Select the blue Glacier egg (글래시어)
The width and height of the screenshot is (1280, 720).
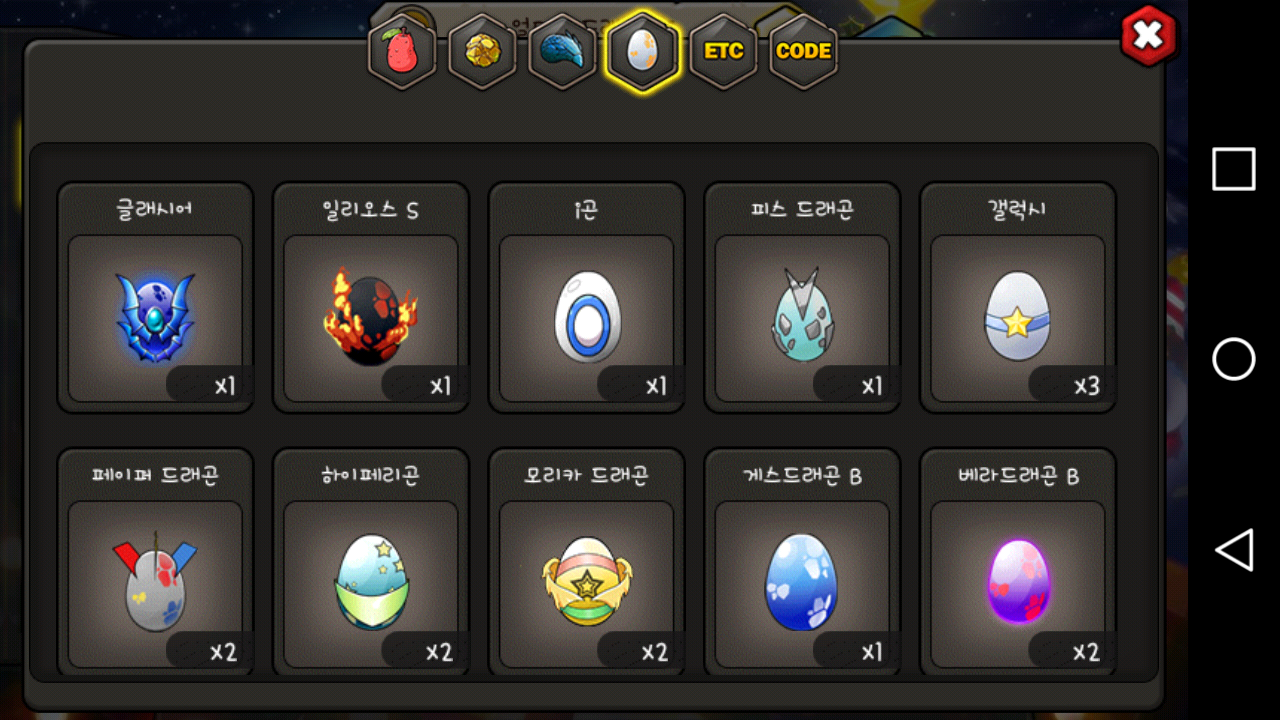coord(155,297)
